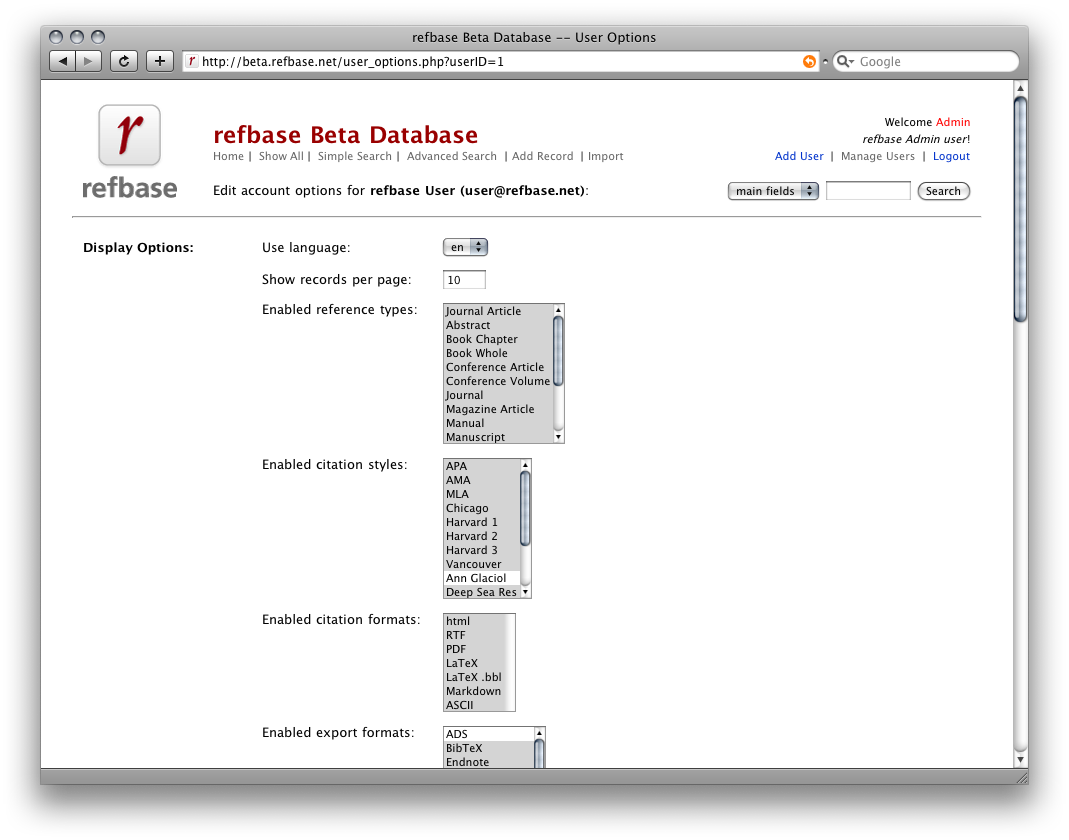Click the browser forward arrow button
Viewport: 1069px width, 840px height.
coord(89,61)
